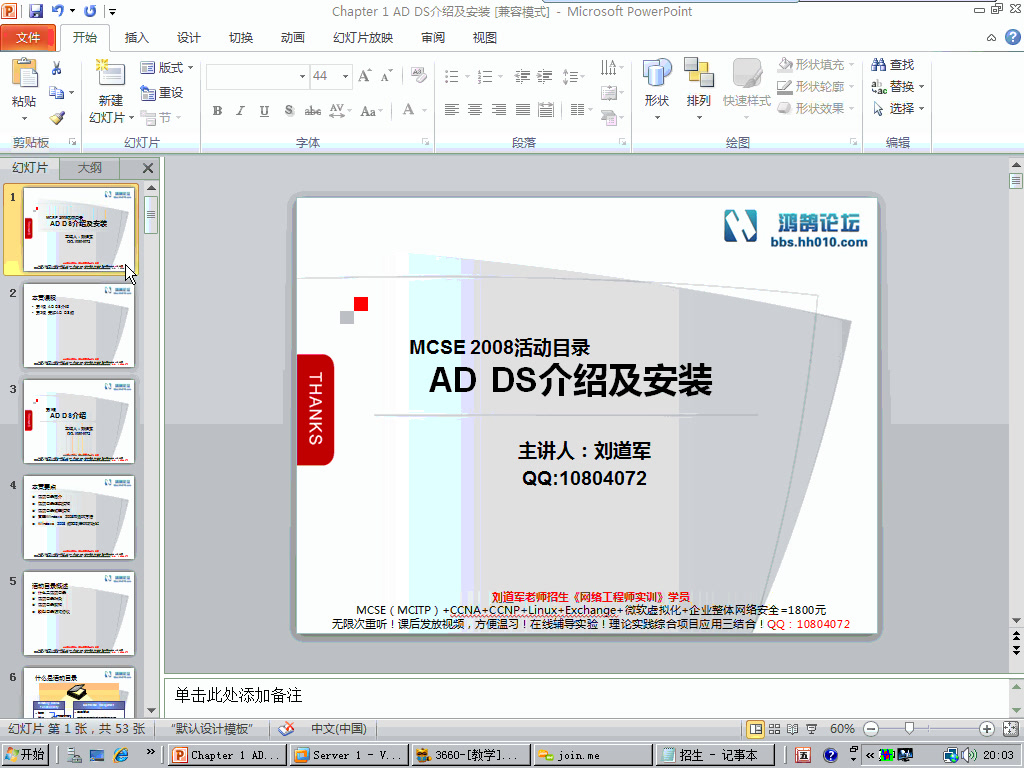Switch to the Slide Show (幻灯片放映) tab
Screen dimensions: 1024x768
pyautogui.click(x=363, y=38)
